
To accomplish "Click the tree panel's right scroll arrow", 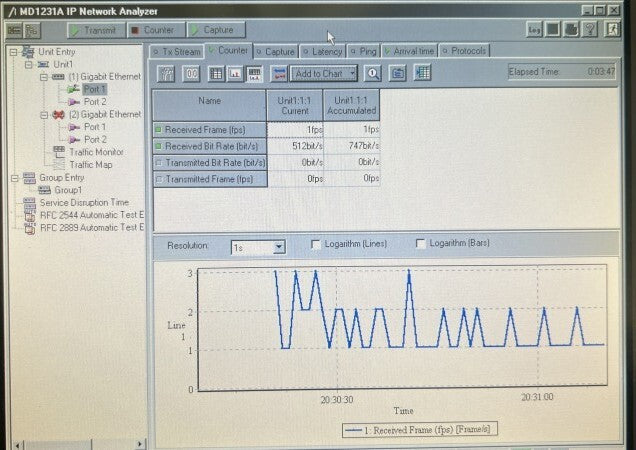I will (140, 444).
